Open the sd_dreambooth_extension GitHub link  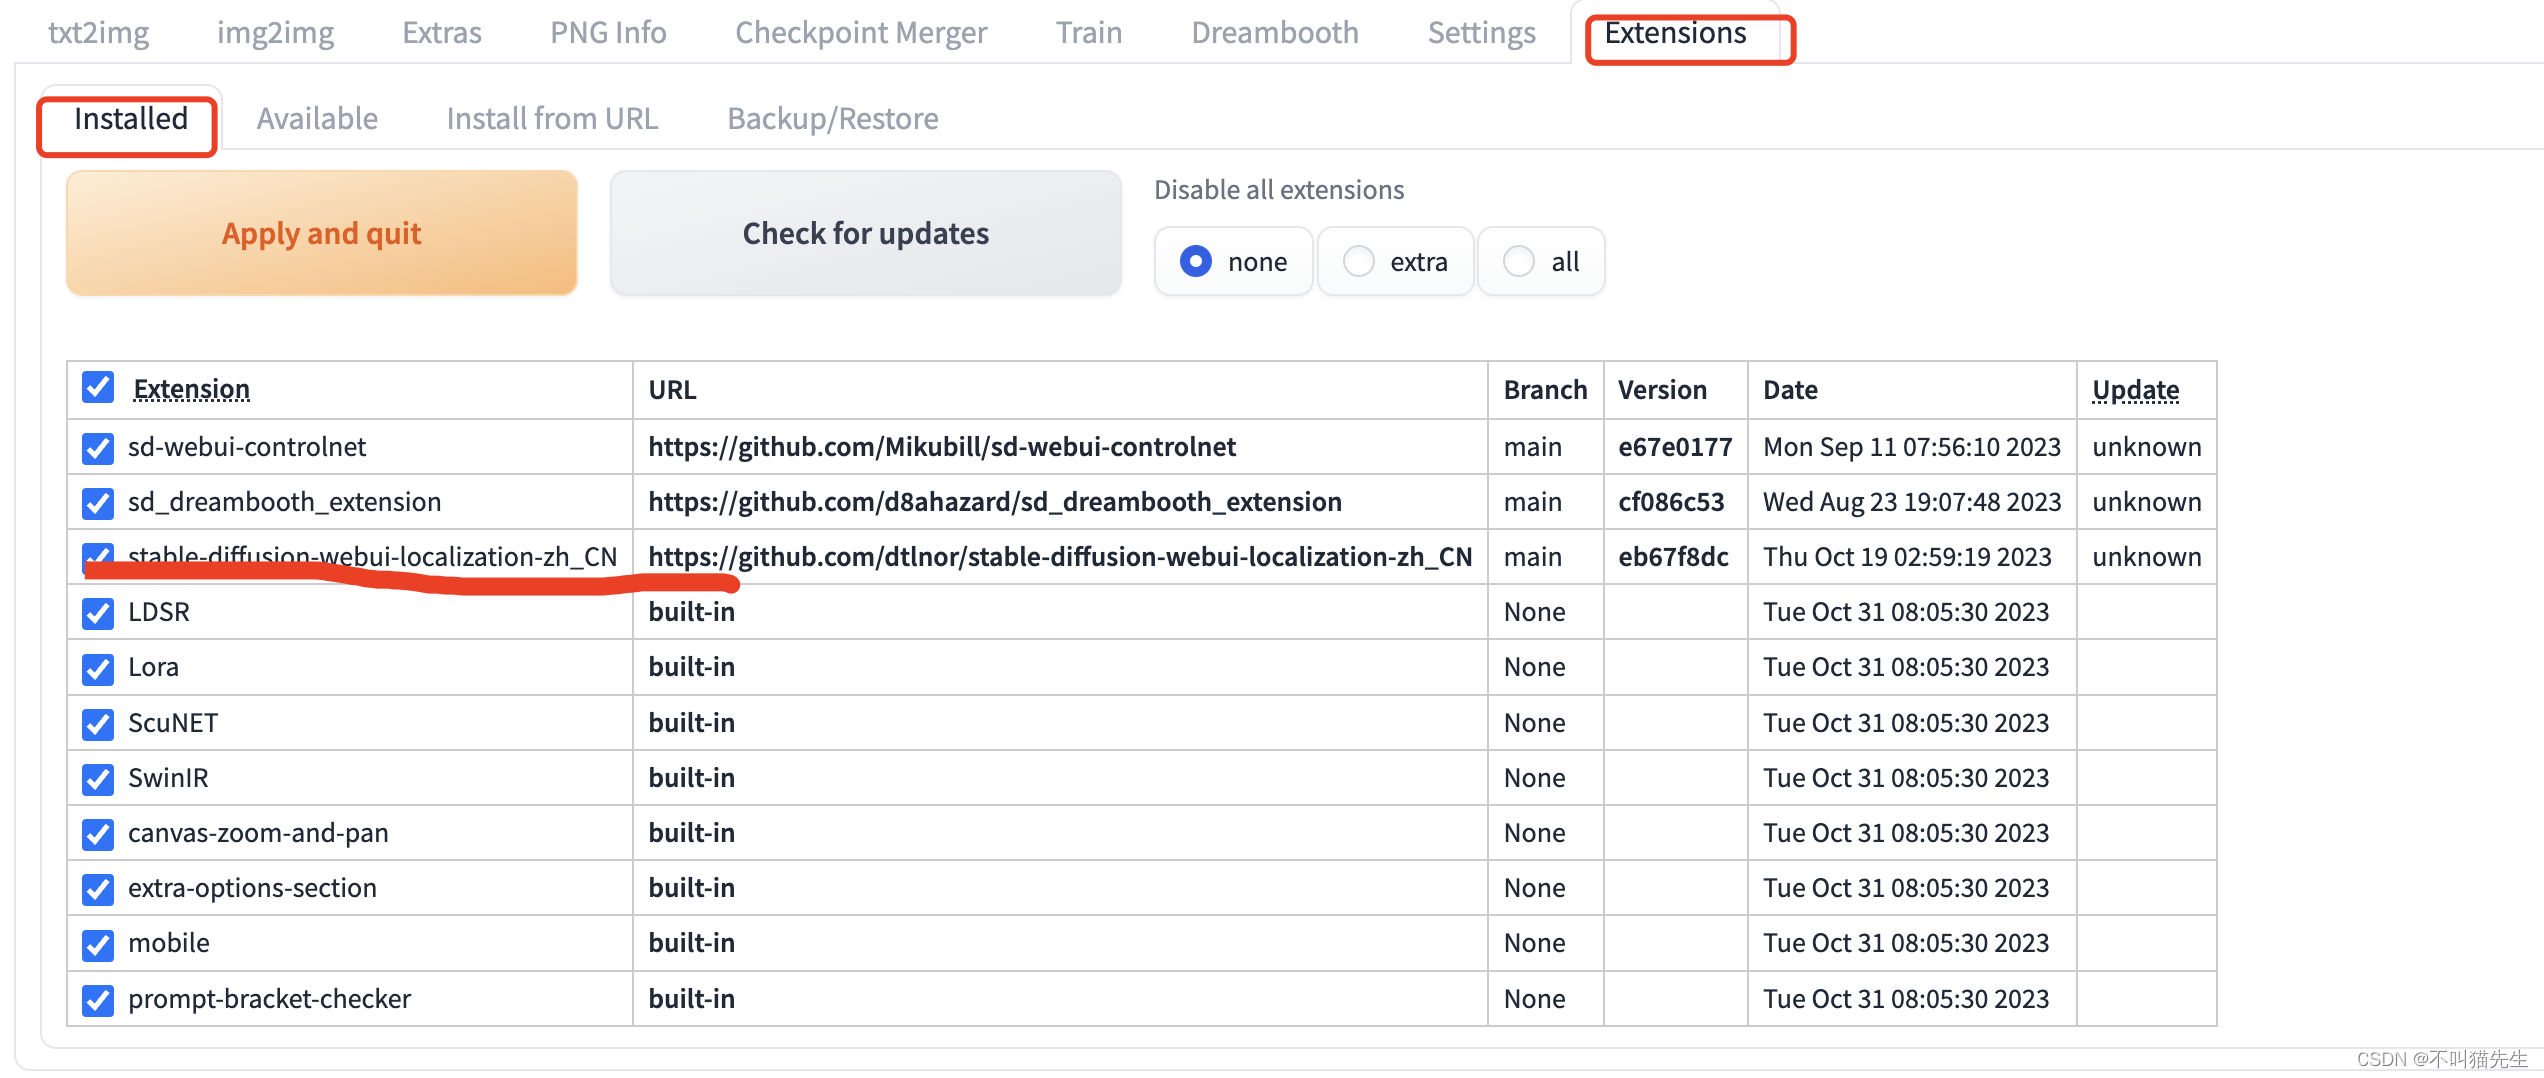[995, 502]
